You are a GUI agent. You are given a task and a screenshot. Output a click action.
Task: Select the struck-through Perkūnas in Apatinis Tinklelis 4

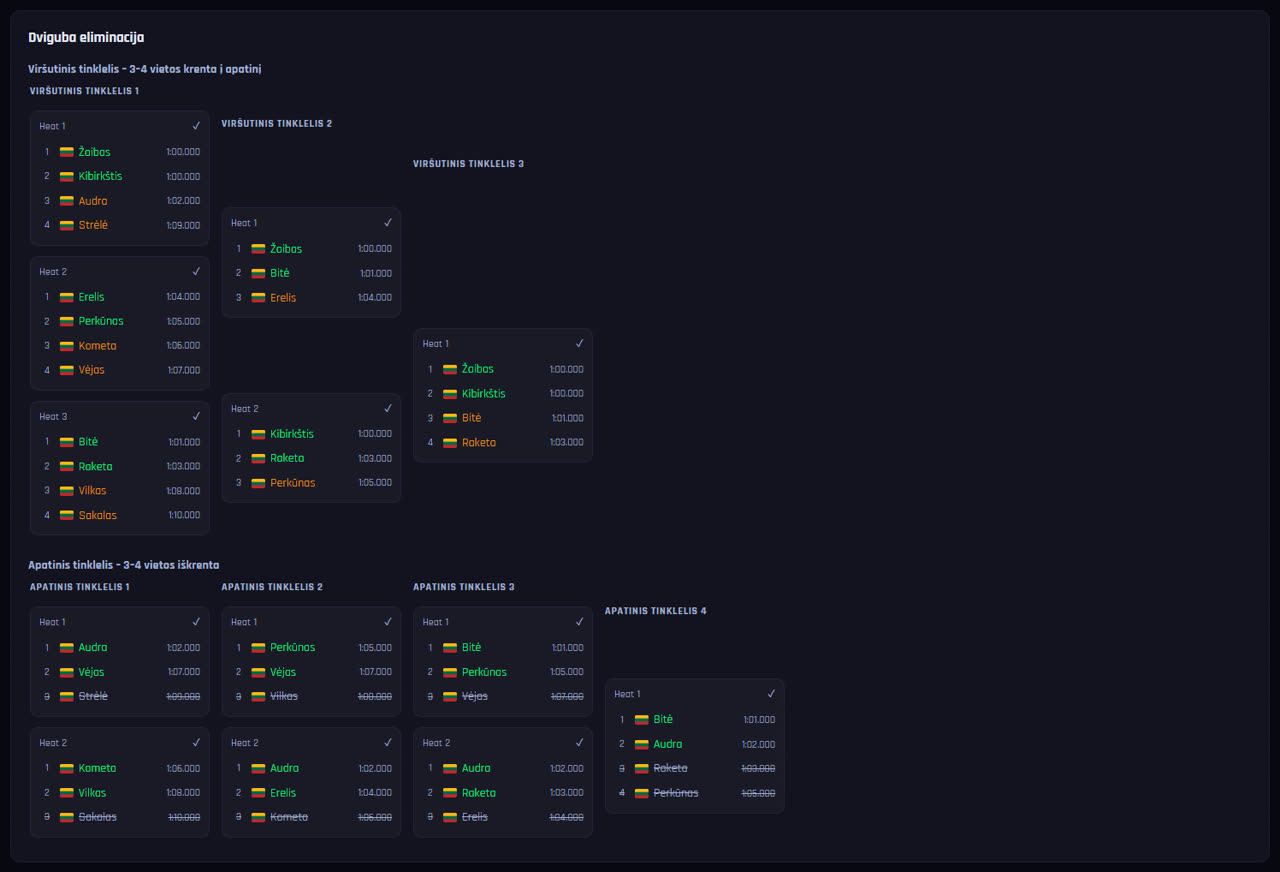click(x=676, y=793)
